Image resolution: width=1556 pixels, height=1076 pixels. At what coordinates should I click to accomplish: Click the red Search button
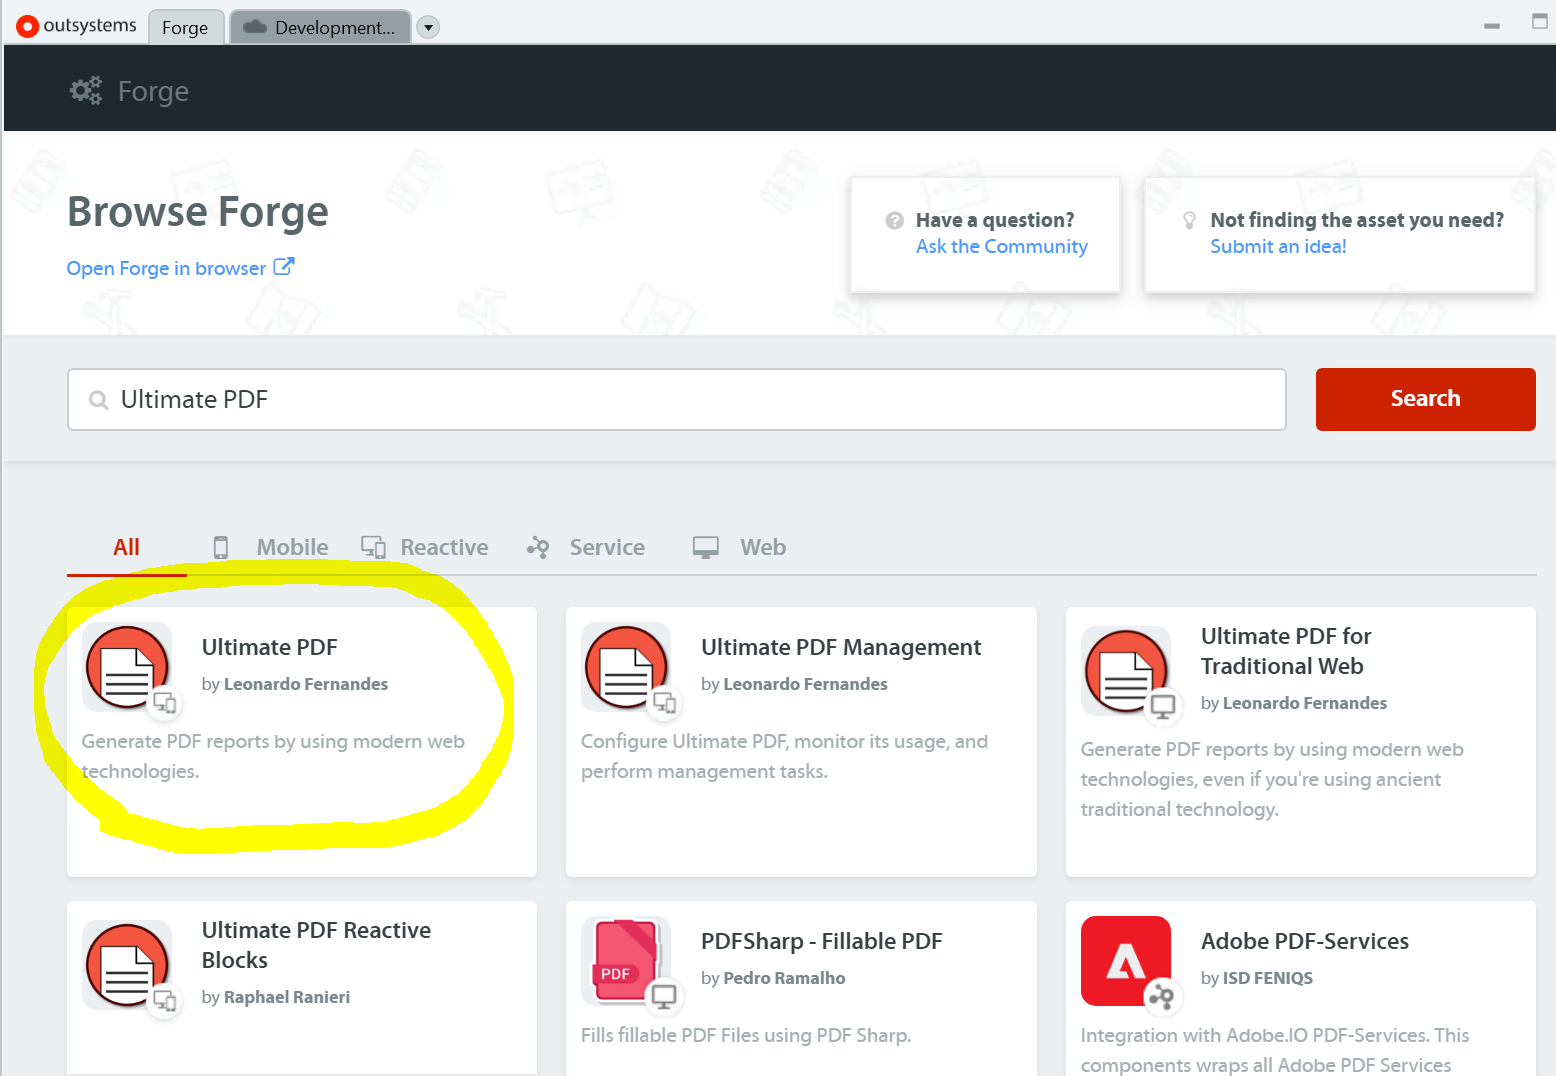(1425, 399)
